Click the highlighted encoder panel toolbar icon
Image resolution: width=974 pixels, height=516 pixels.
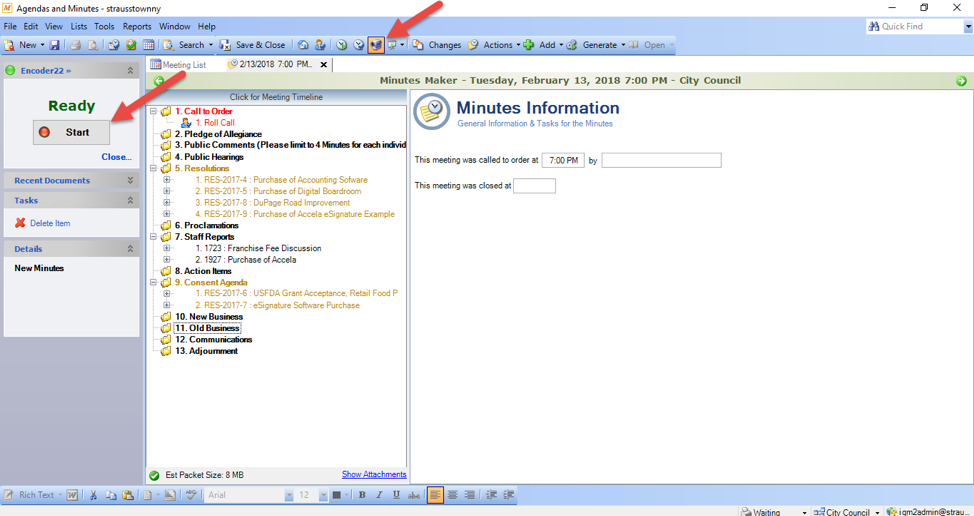pyautogui.click(x=375, y=45)
